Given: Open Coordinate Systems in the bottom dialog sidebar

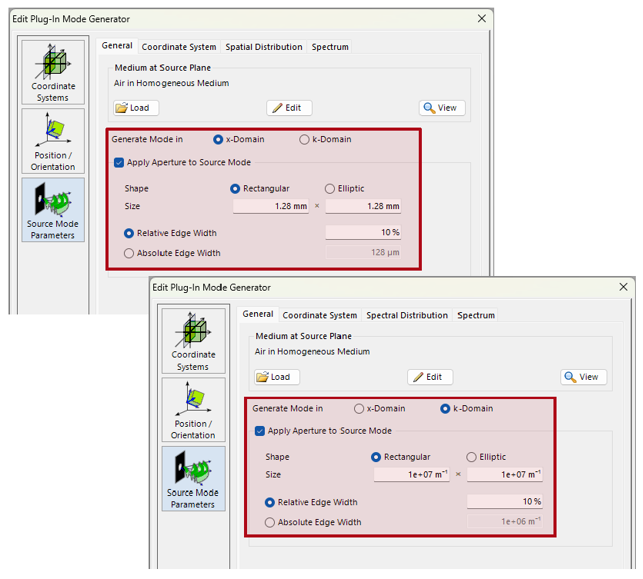Looking at the screenshot, I should pos(193,341).
